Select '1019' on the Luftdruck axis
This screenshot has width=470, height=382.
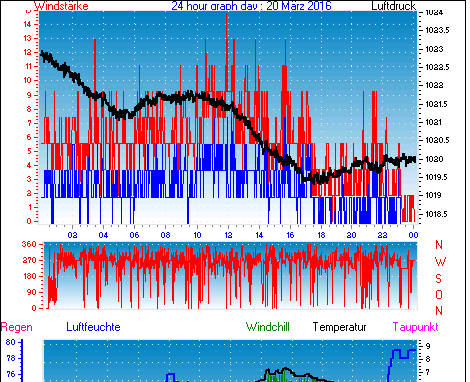pyautogui.click(x=434, y=195)
